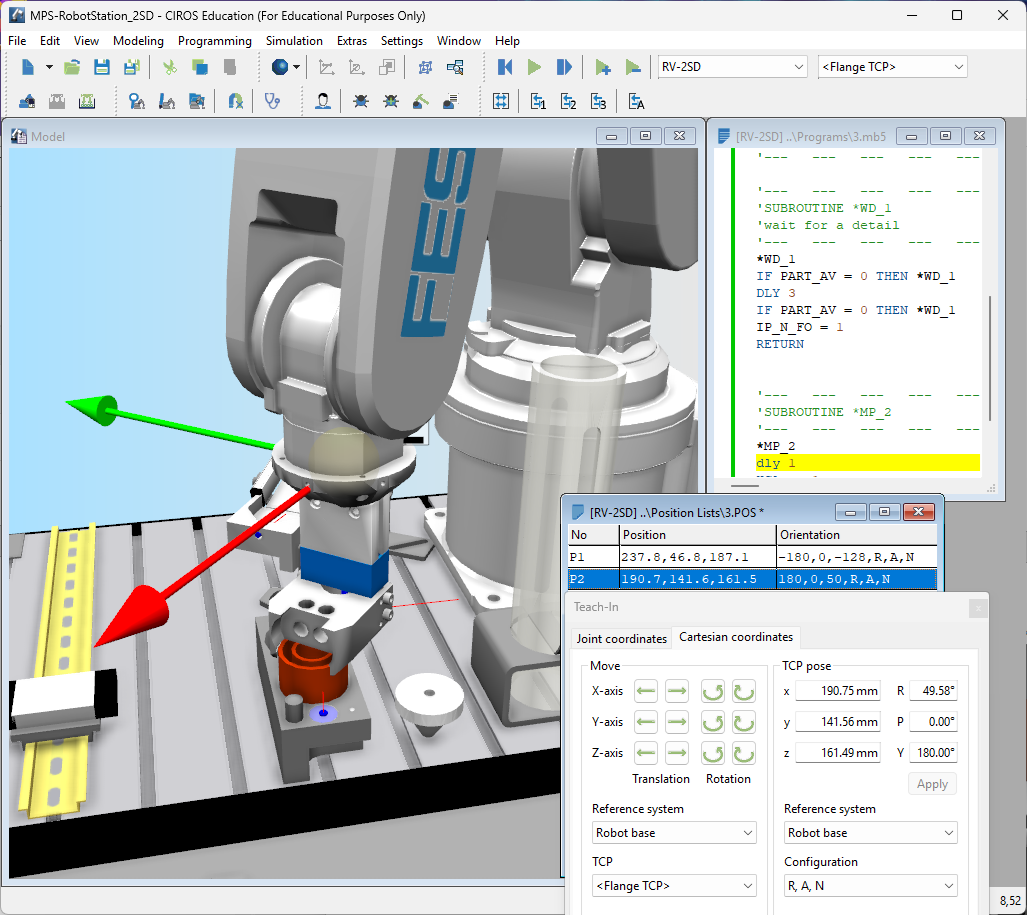This screenshot has height=915, width=1027.
Task: Open the Programming menu
Action: (215, 41)
